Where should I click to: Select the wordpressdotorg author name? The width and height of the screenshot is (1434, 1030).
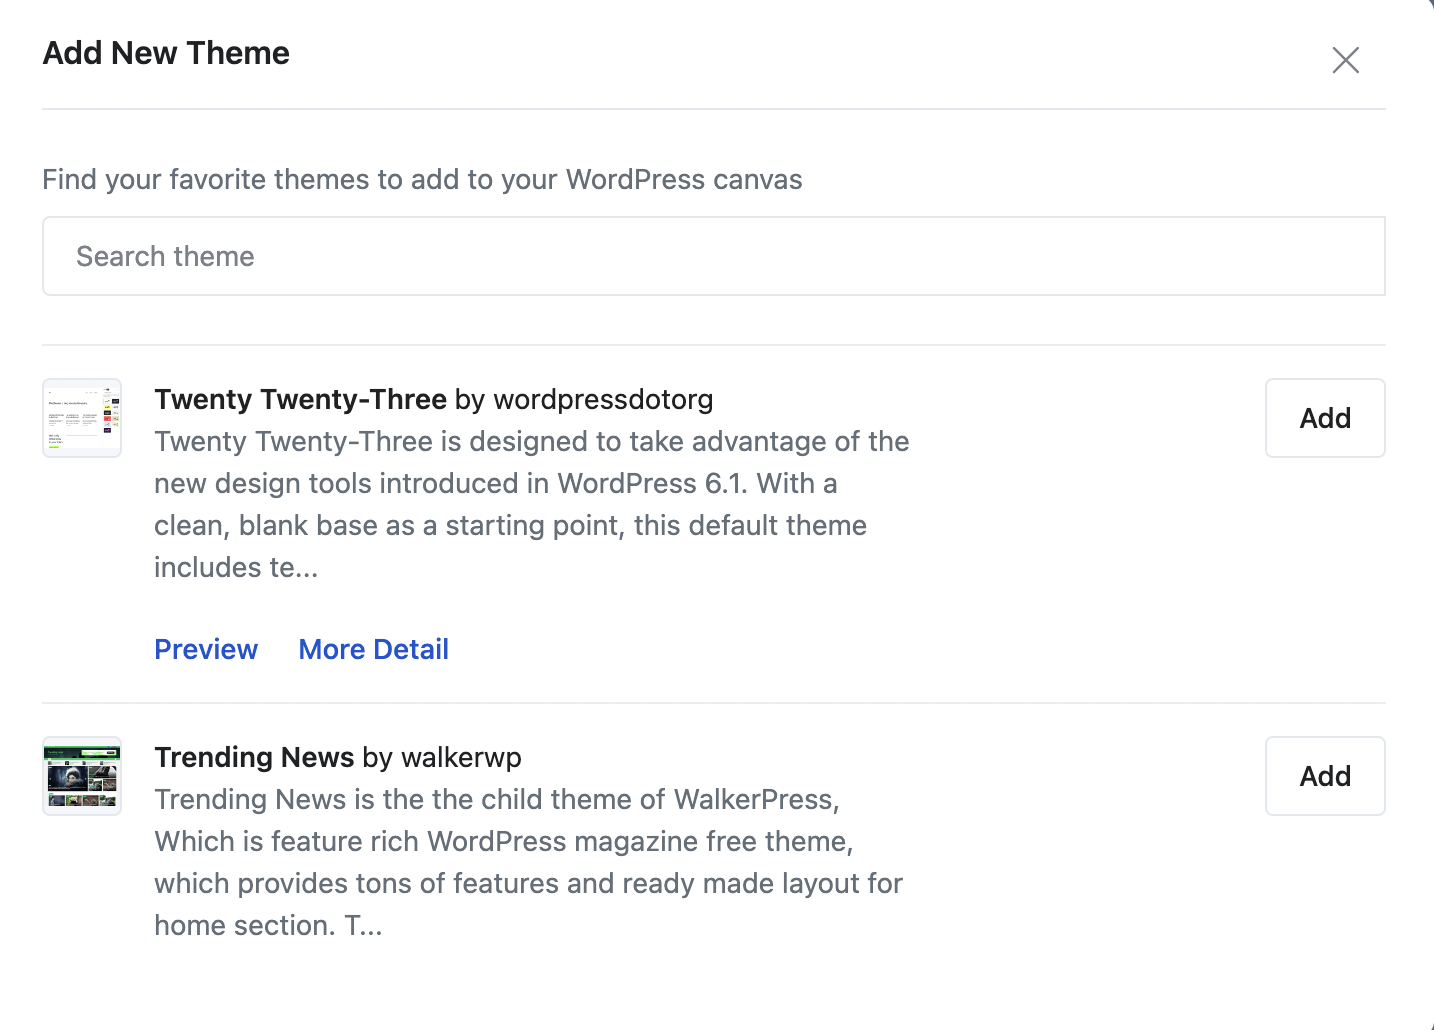tap(603, 399)
